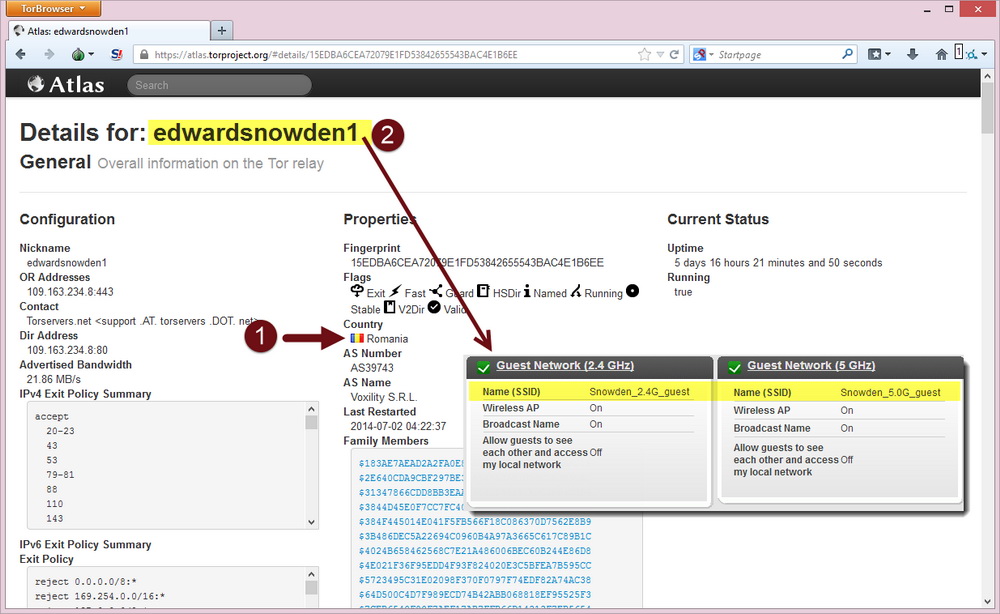Bookmark this page with the star icon
This screenshot has height=614, width=1000.
(x=644, y=54)
